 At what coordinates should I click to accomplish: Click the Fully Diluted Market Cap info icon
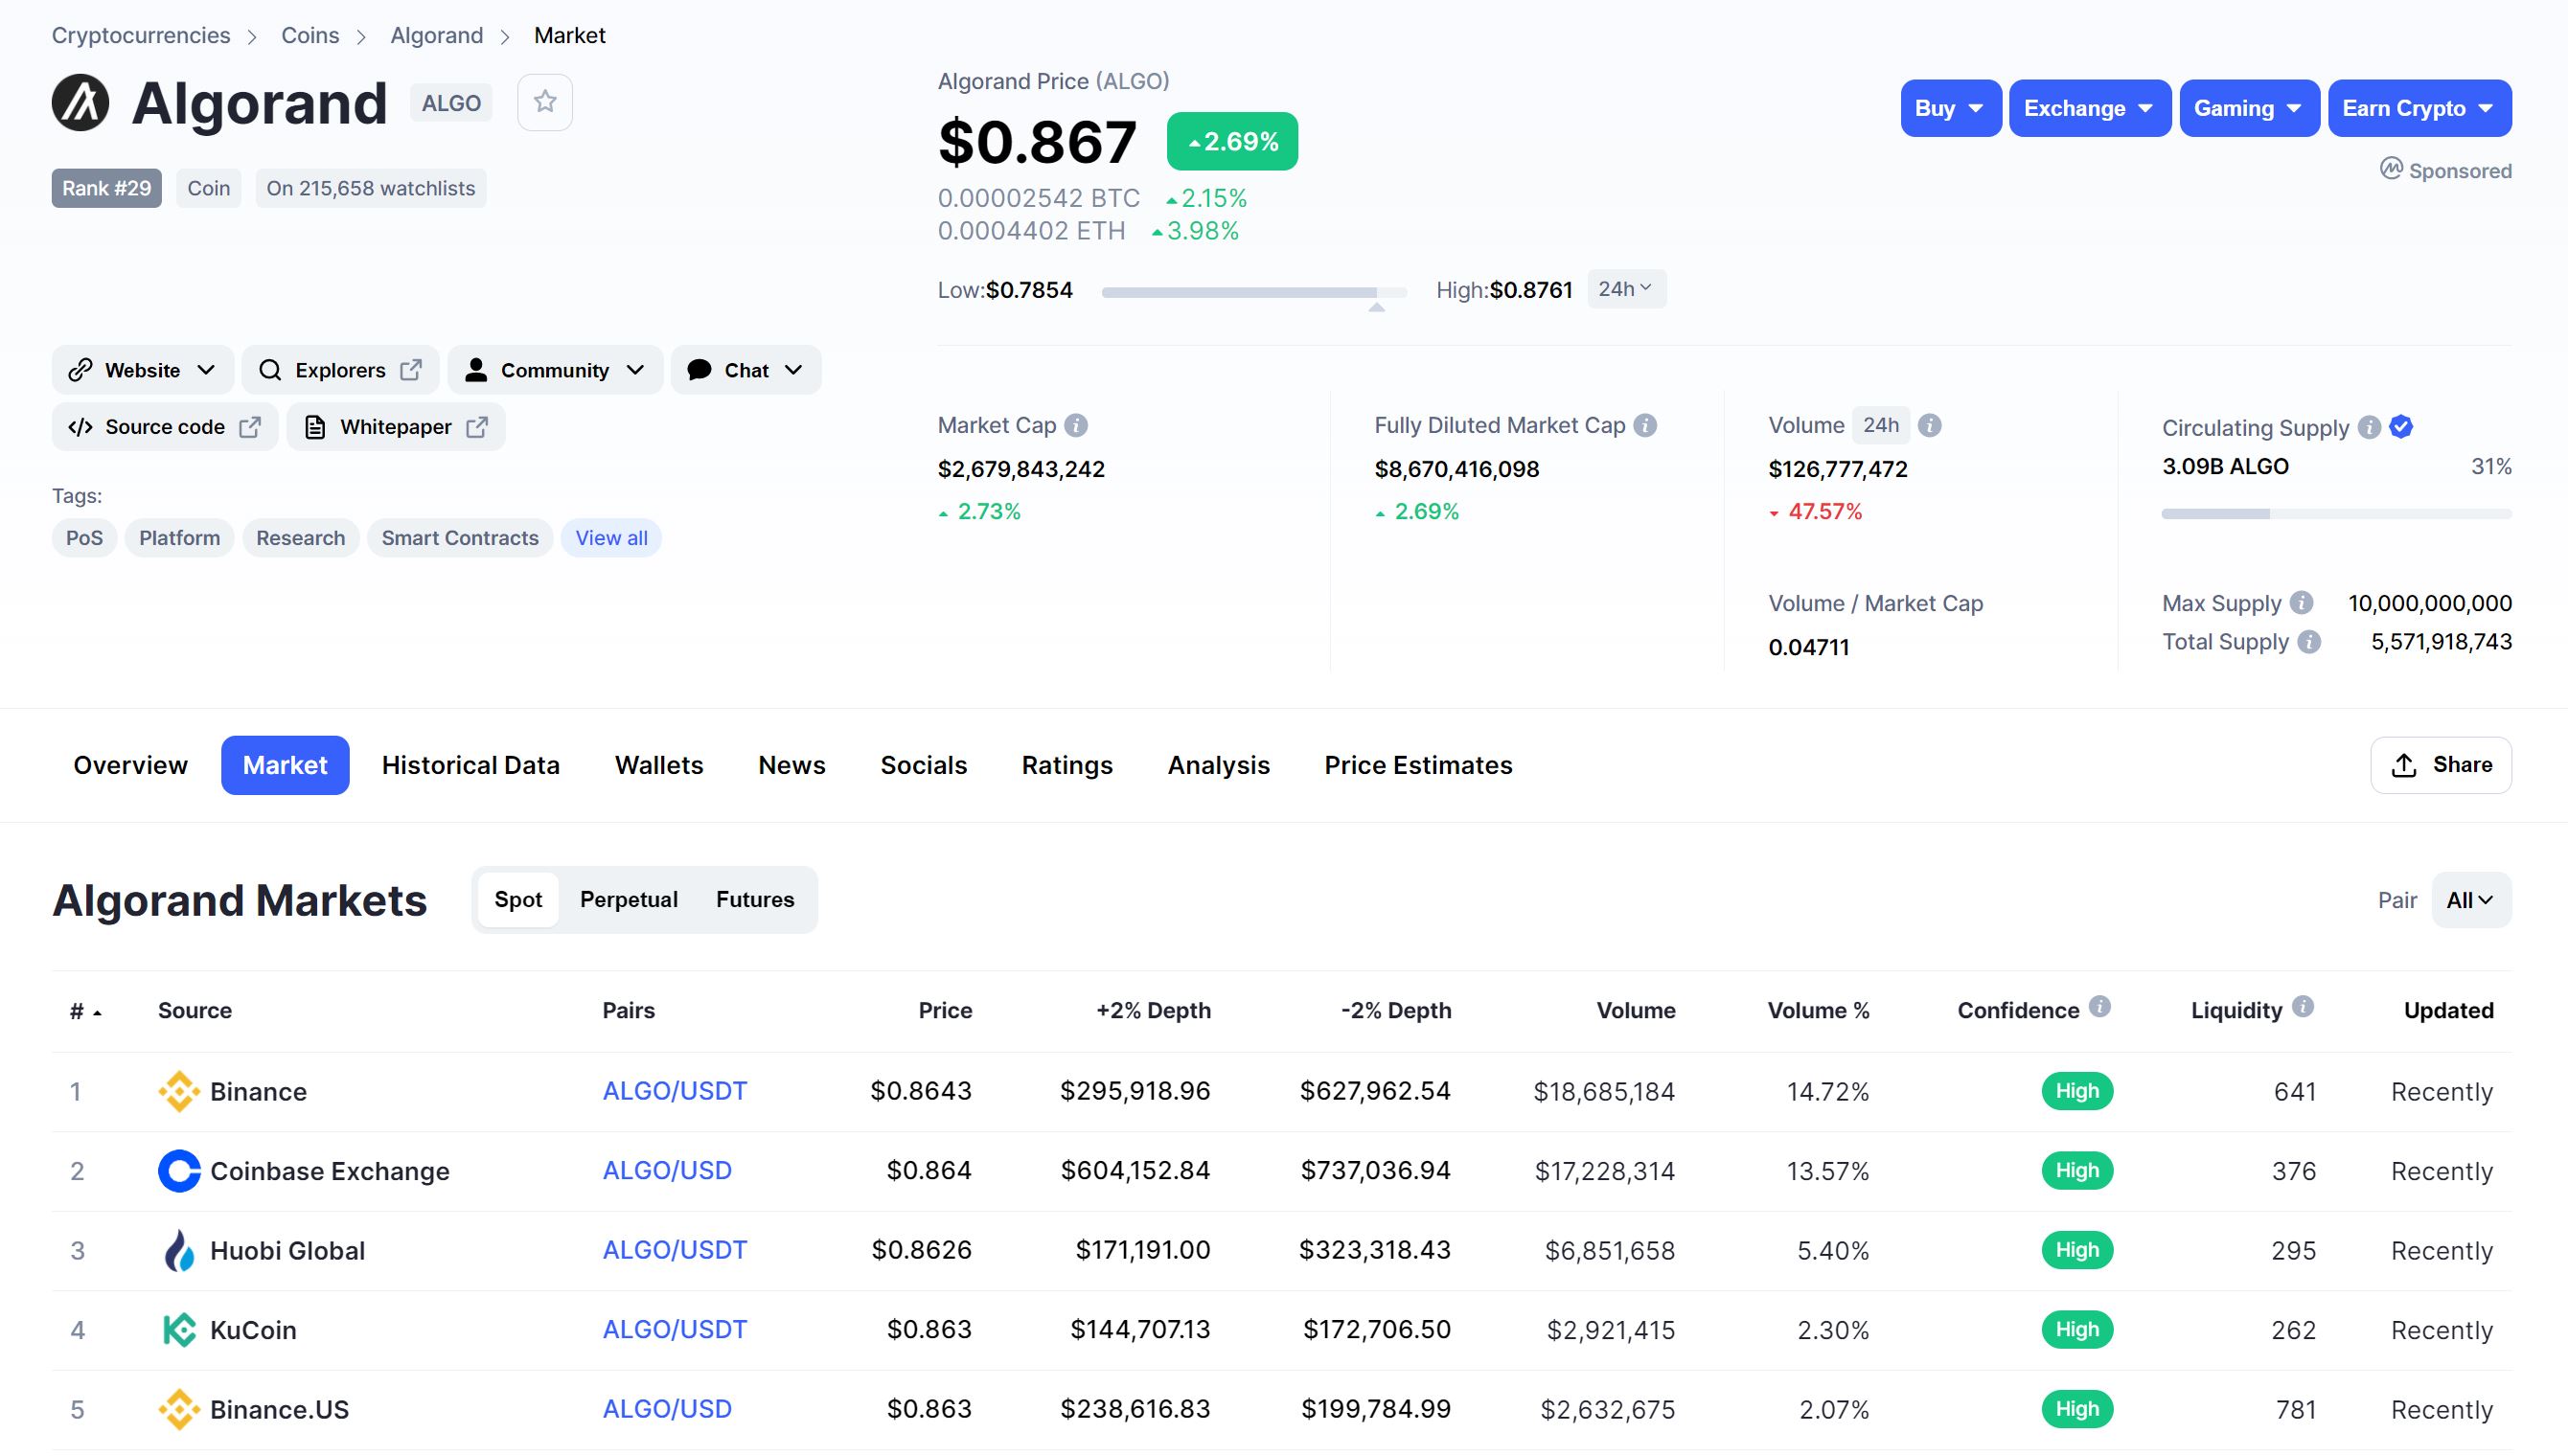tap(1645, 426)
